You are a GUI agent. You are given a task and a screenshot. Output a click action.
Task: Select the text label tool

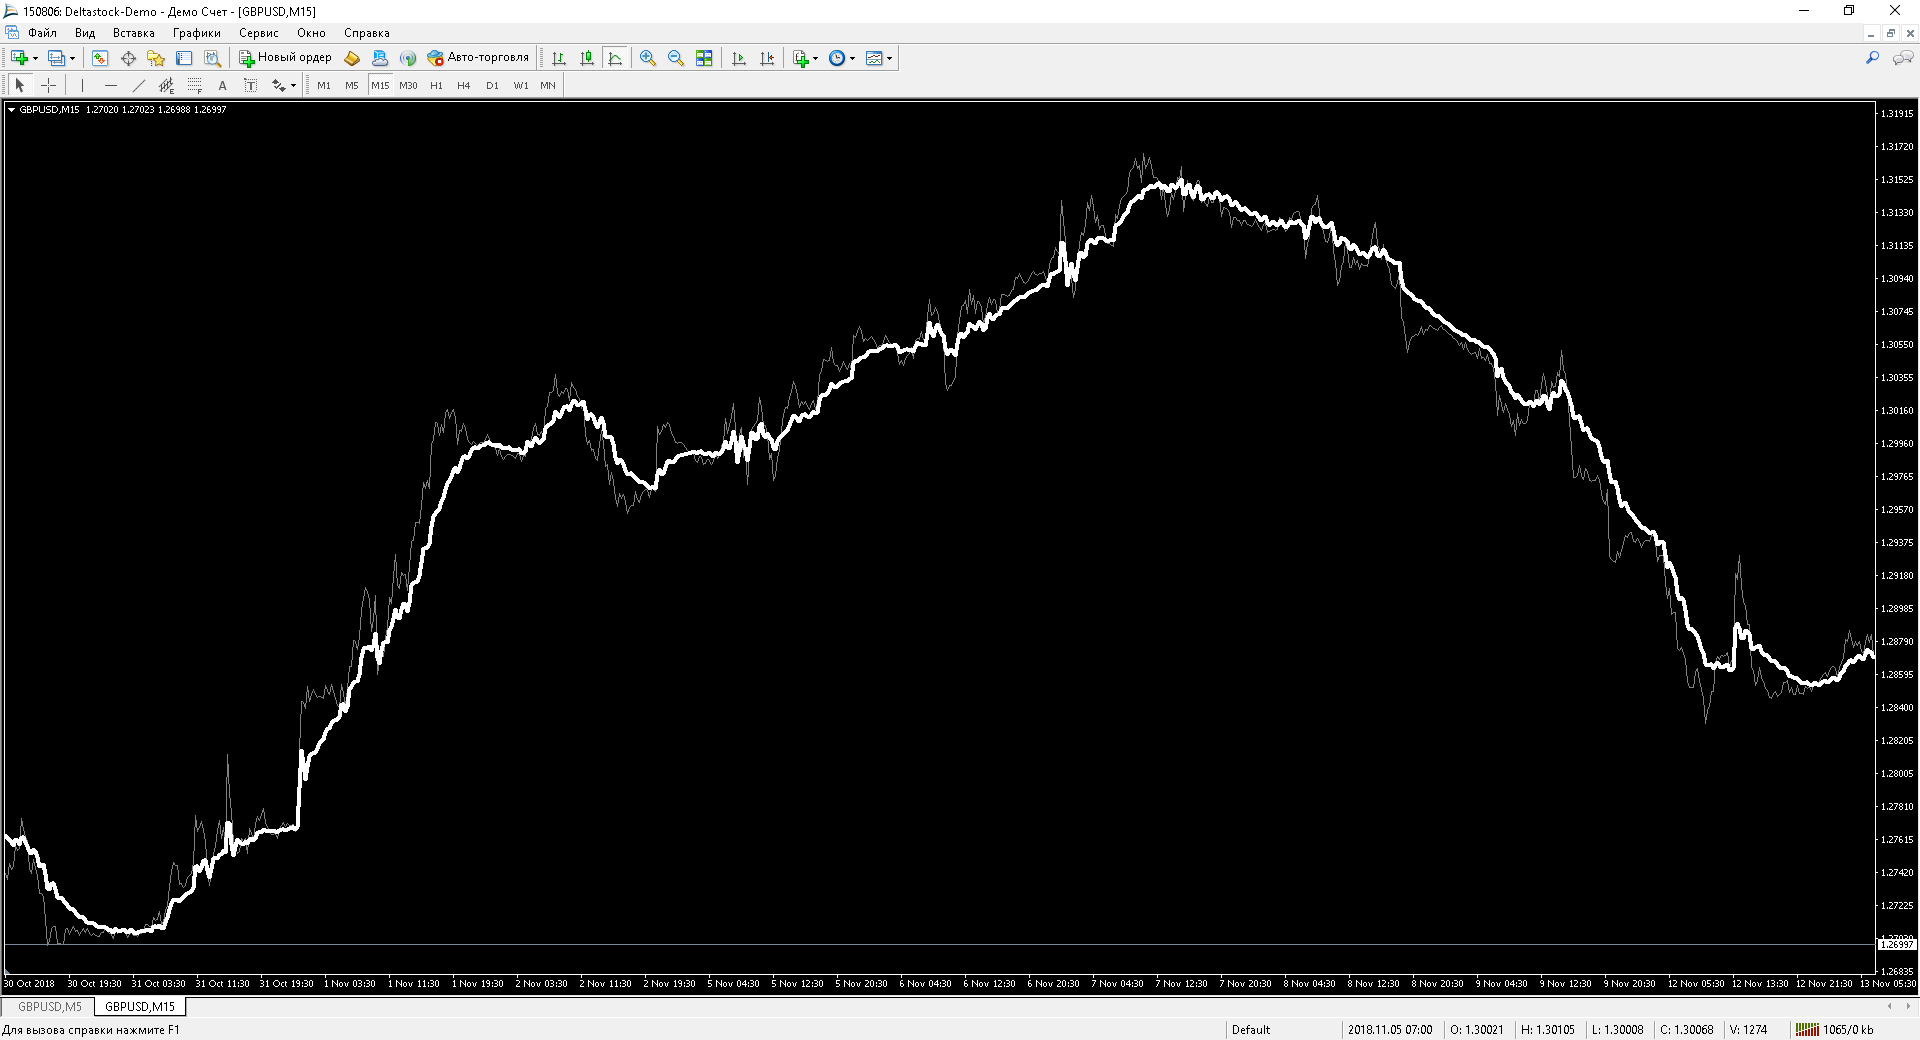250,85
